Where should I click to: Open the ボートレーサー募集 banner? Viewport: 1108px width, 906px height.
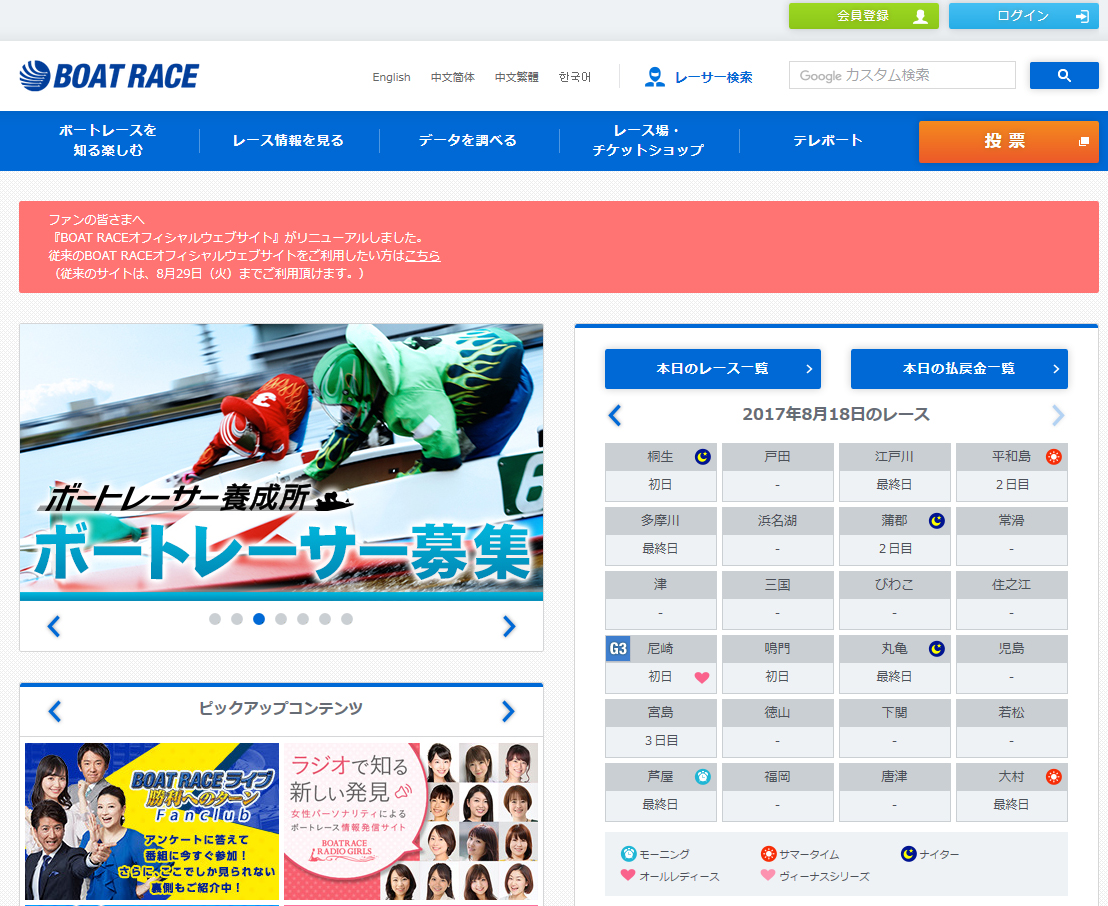point(281,462)
